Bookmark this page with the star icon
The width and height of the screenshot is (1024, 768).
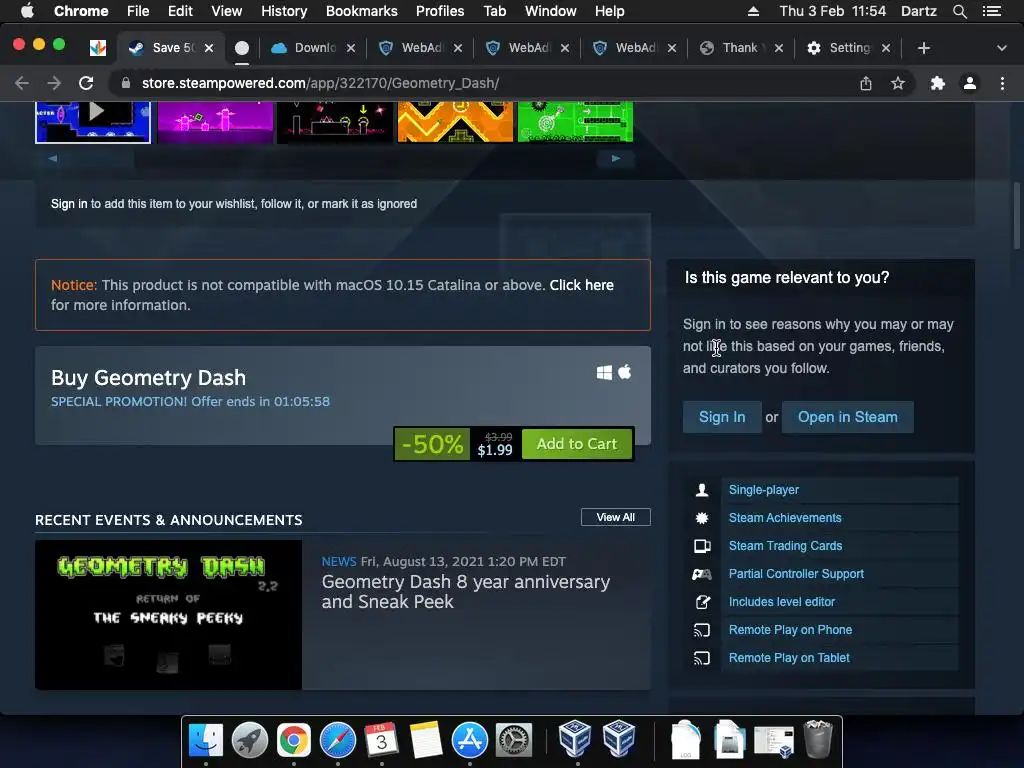pos(898,83)
